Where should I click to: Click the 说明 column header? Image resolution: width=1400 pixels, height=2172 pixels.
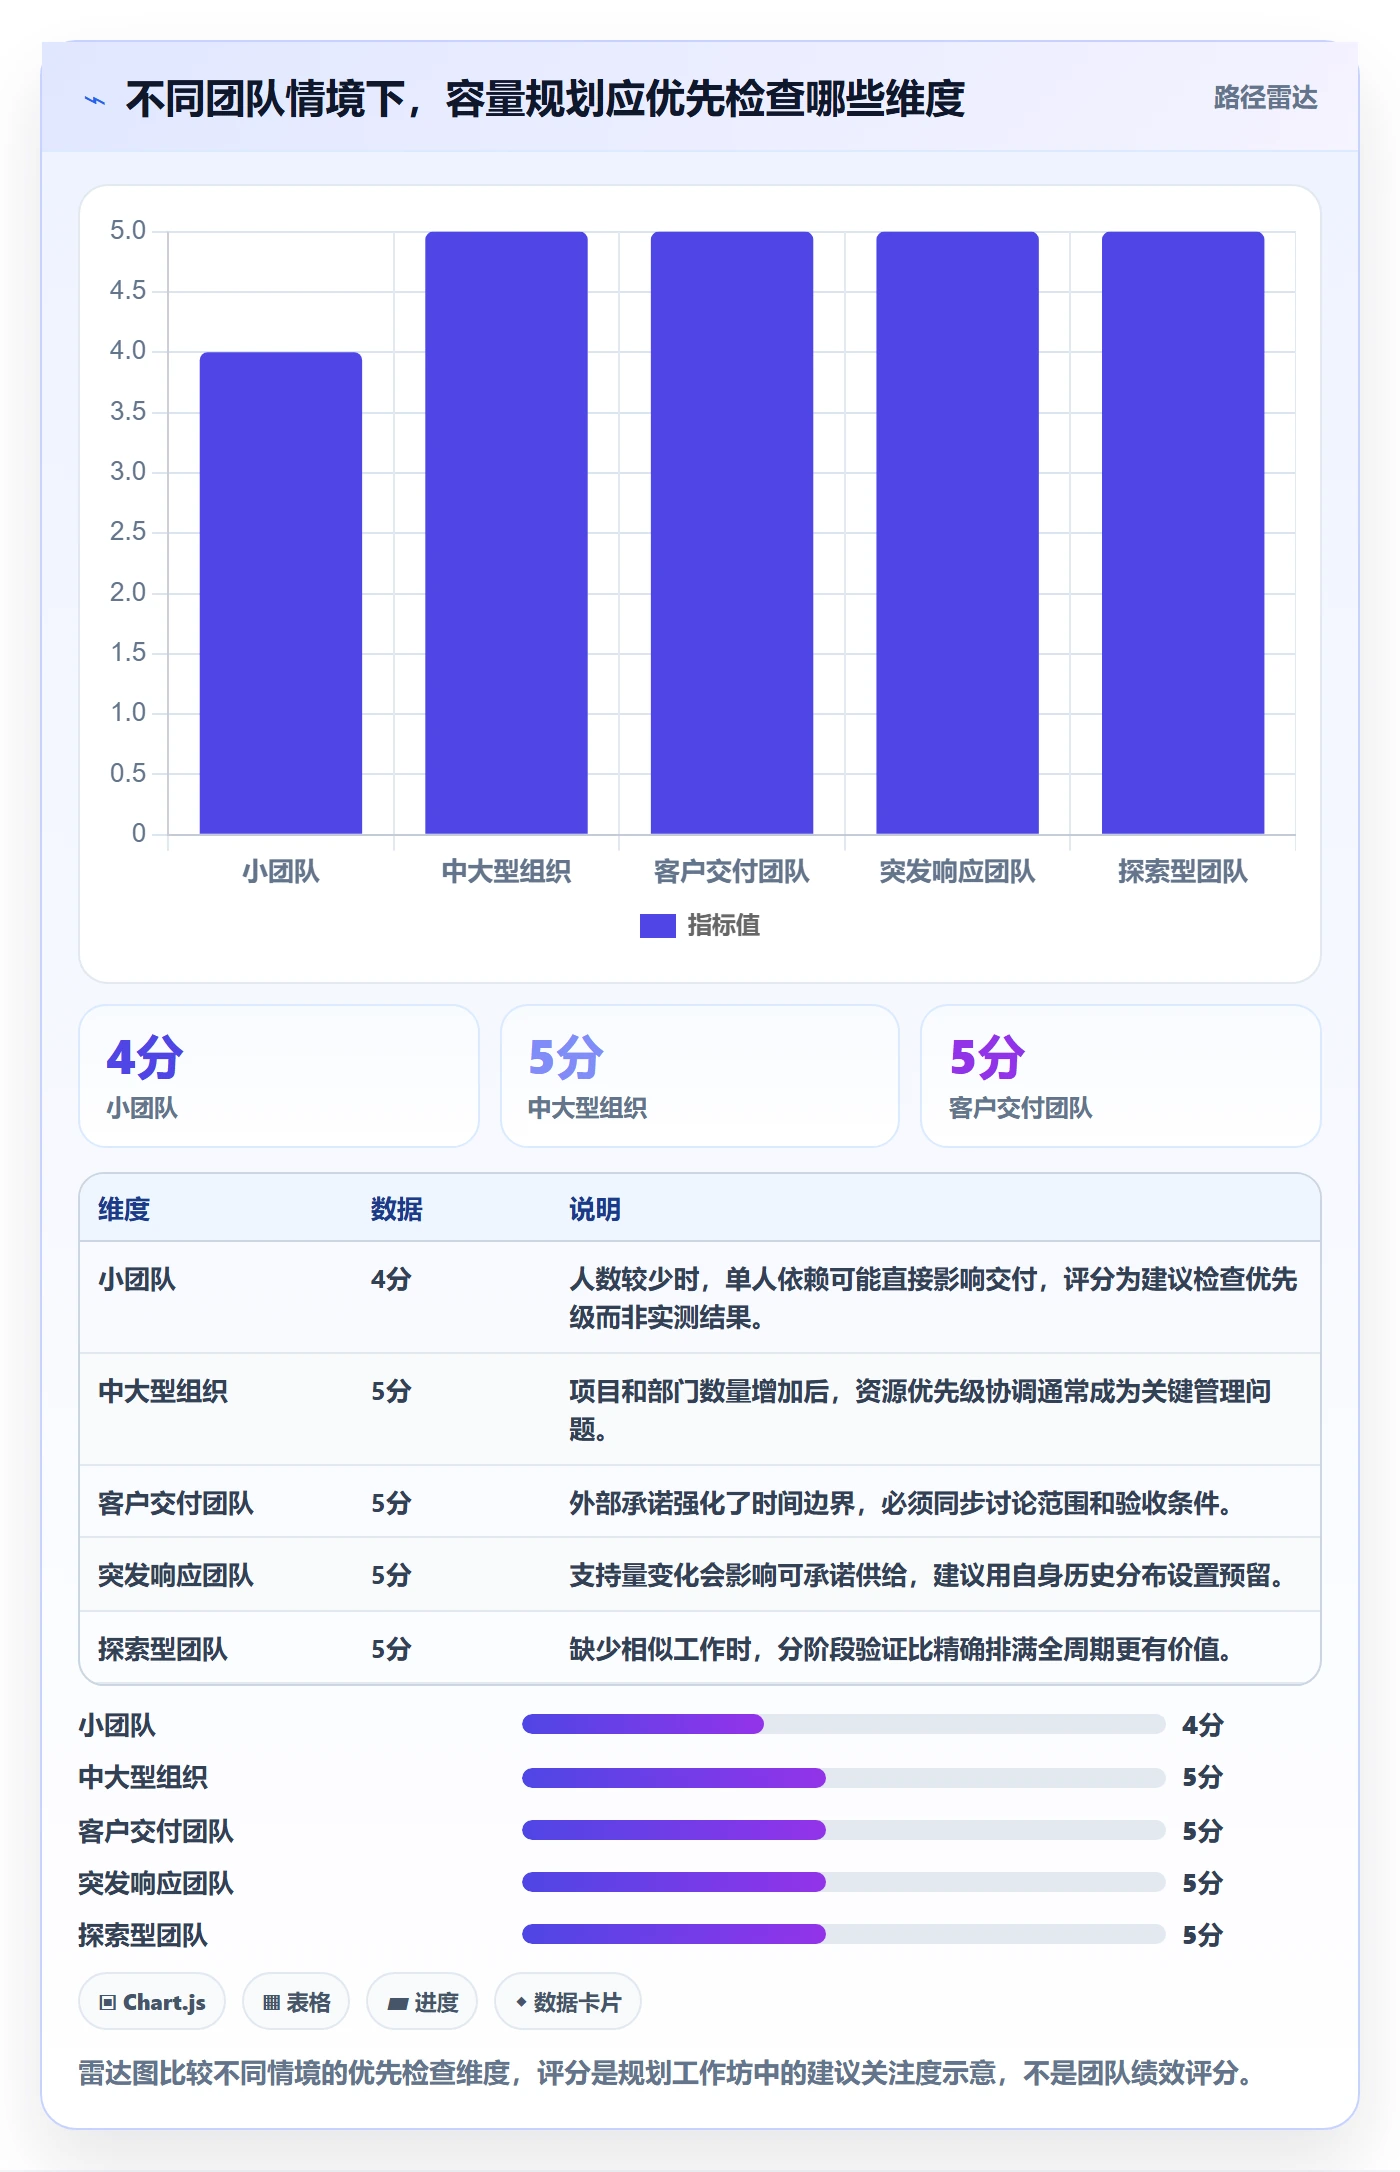tap(595, 1209)
